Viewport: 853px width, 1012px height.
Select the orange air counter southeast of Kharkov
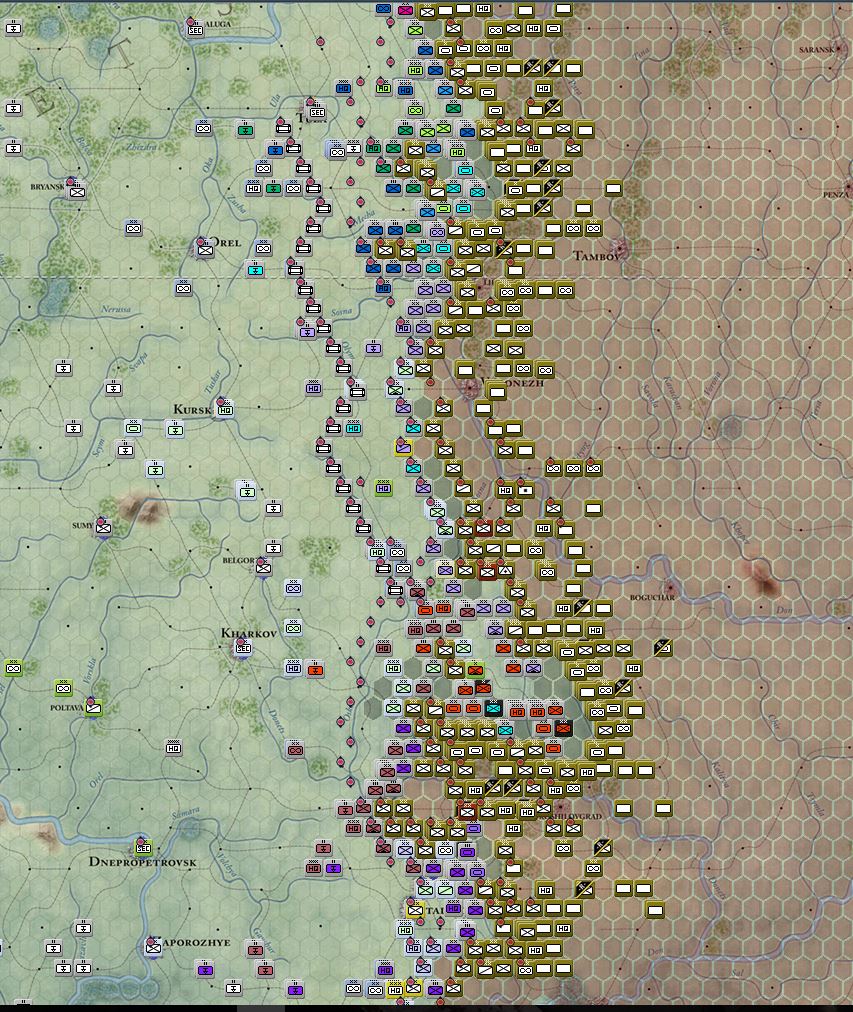(x=315, y=669)
